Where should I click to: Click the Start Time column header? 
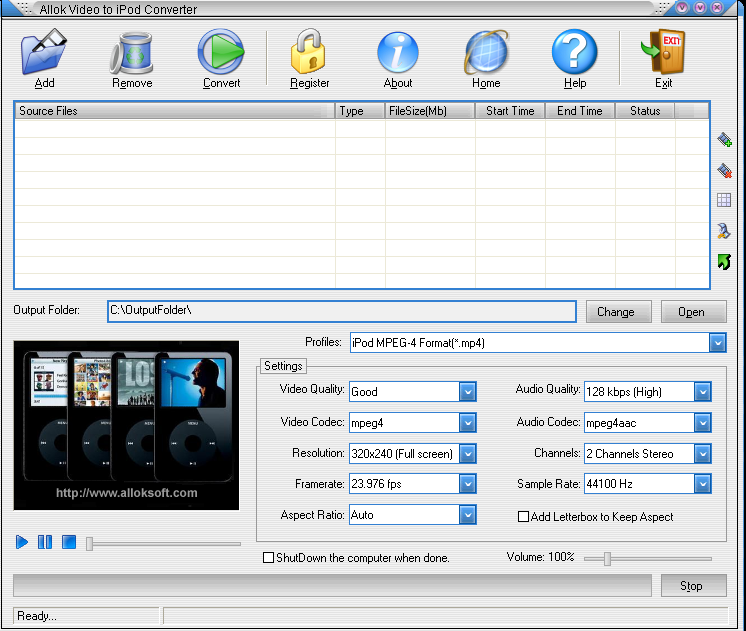click(x=510, y=111)
